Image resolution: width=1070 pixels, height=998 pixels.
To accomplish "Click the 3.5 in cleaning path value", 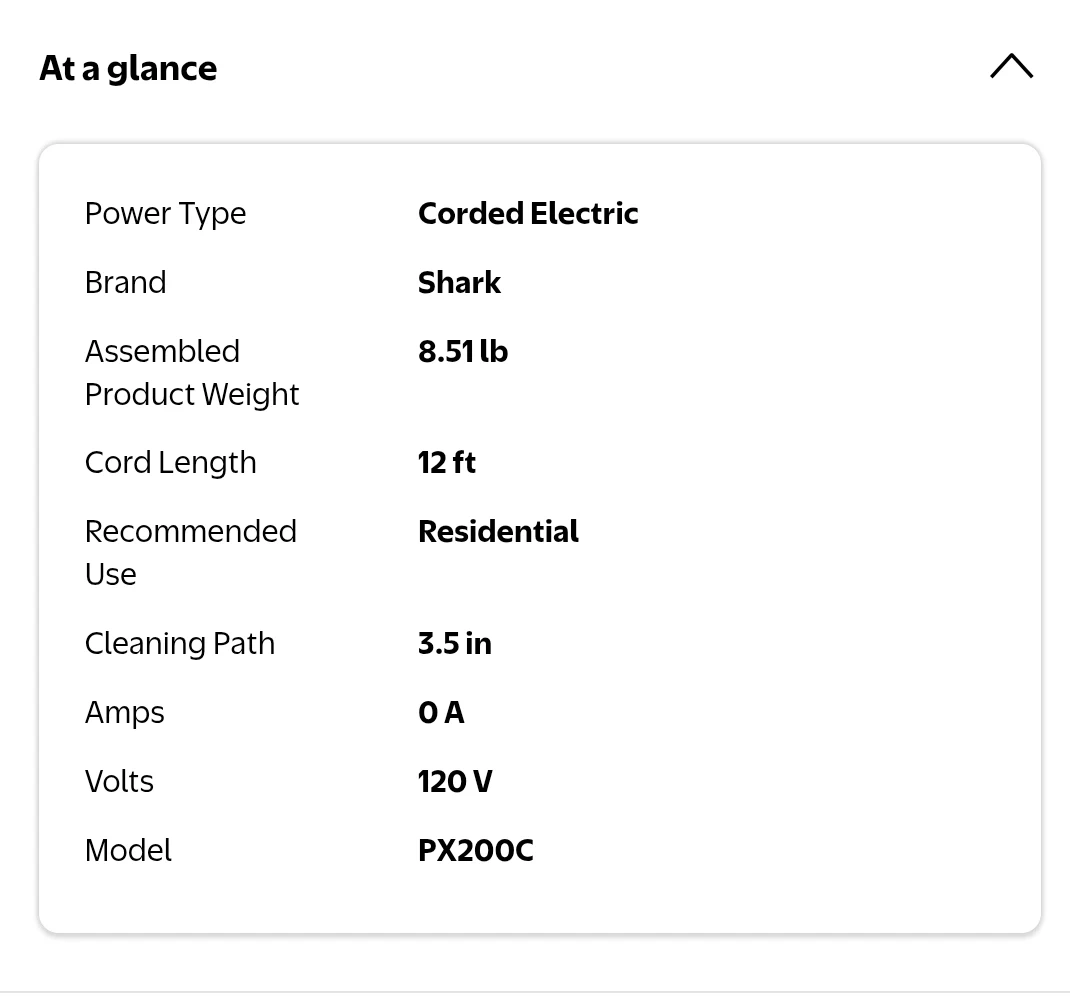I will 454,643.
